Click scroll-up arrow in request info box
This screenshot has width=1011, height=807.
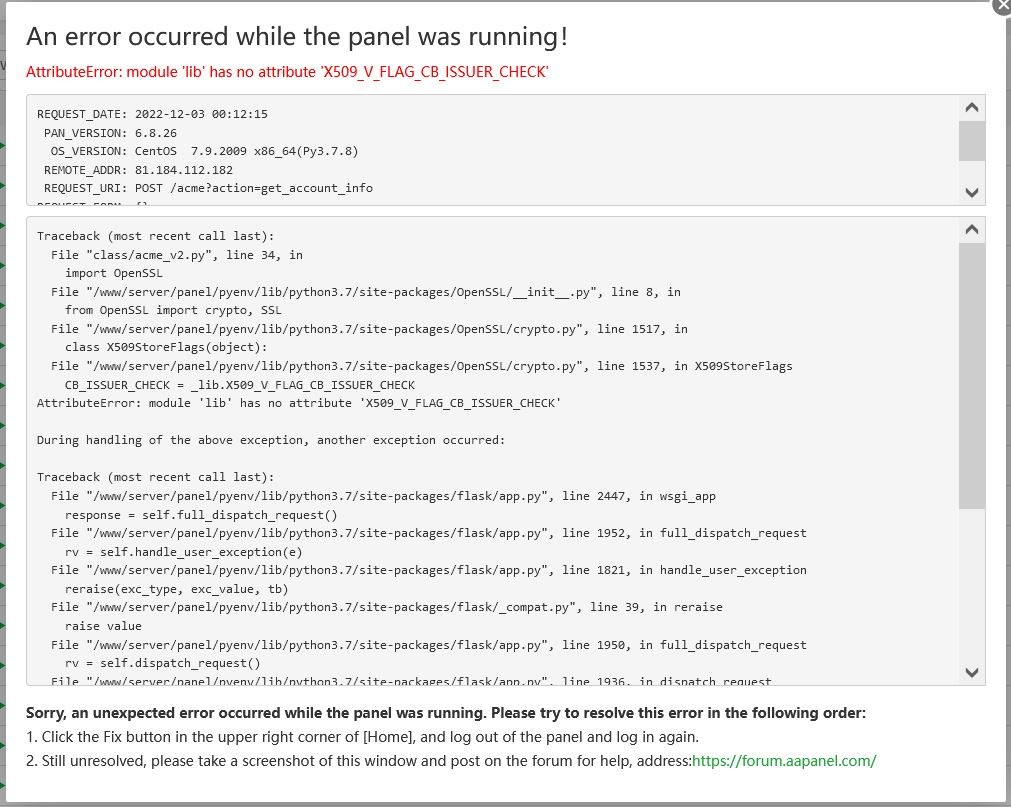coord(971,108)
